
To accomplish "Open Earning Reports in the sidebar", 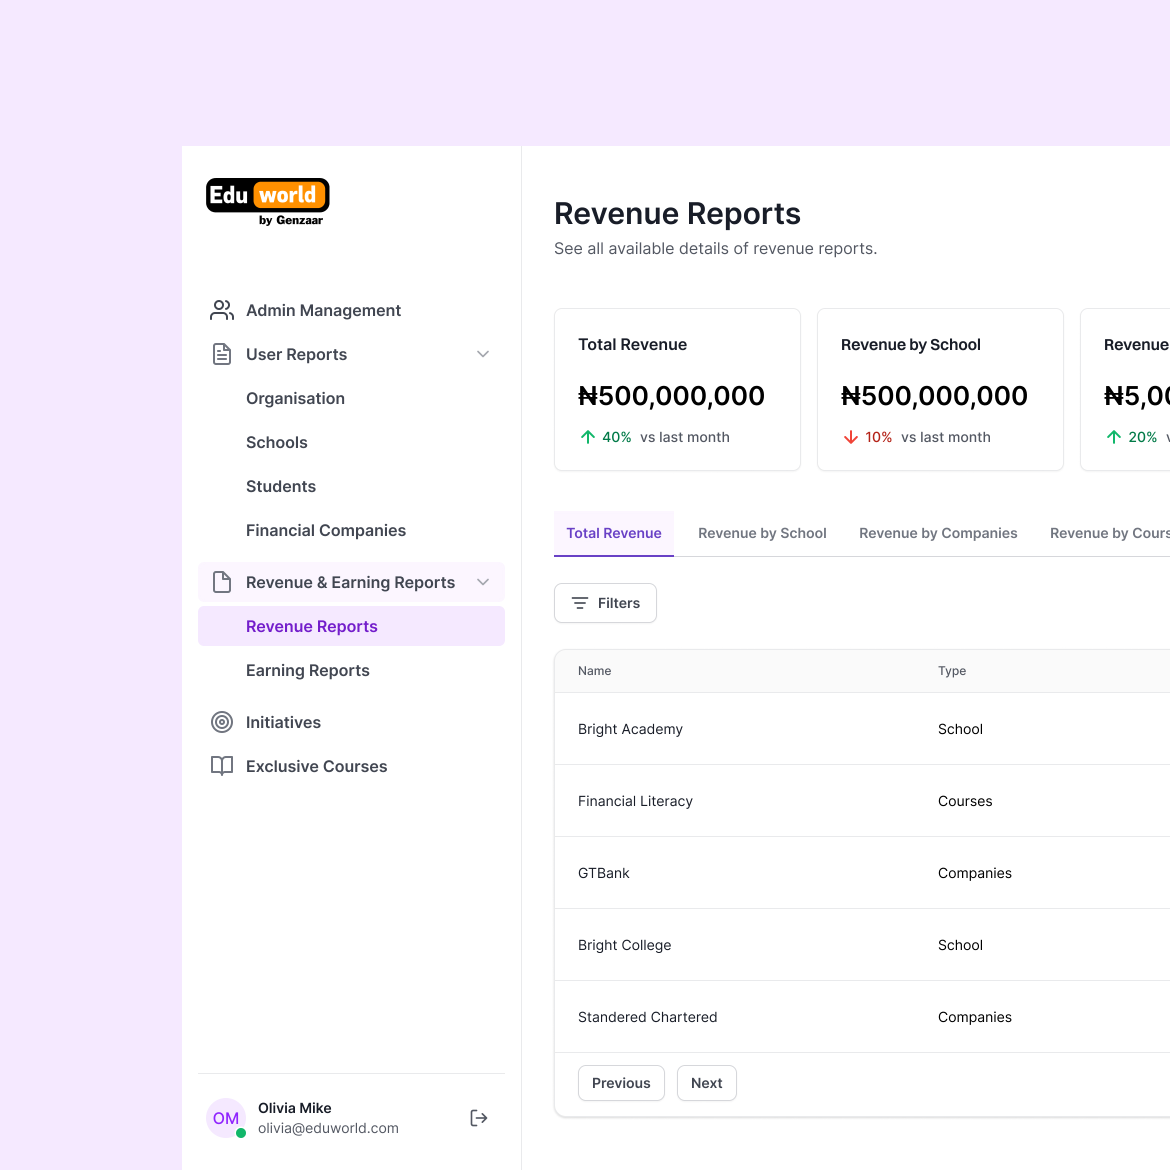I will (x=308, y=670).
